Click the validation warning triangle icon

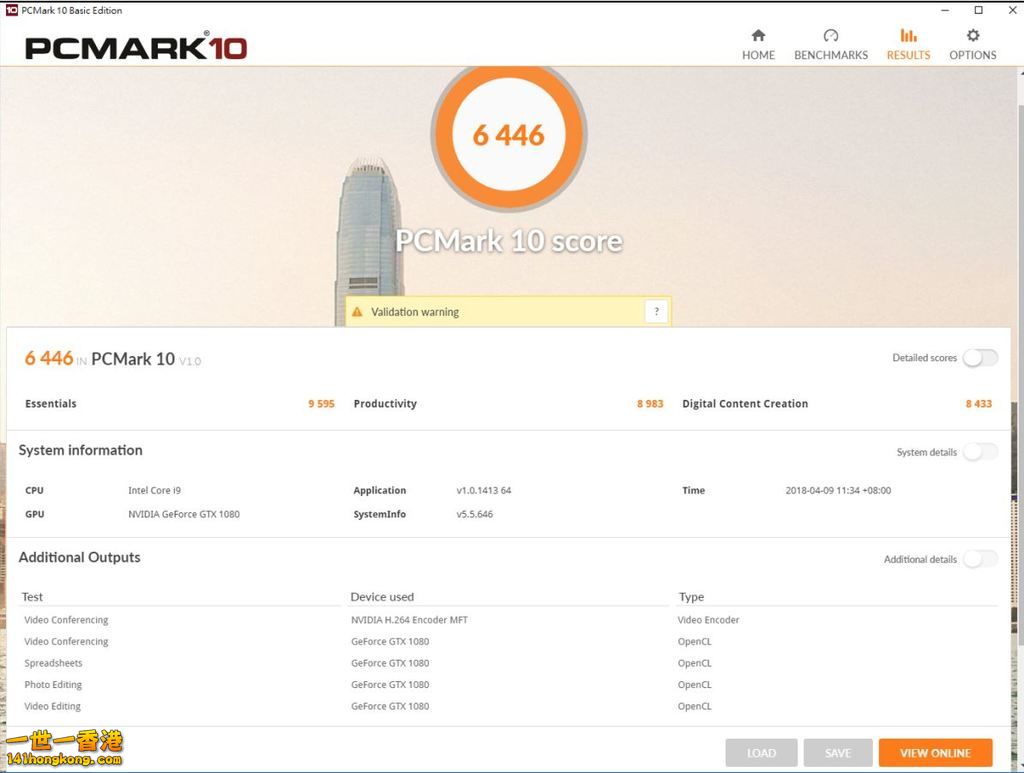coord(357,312)
